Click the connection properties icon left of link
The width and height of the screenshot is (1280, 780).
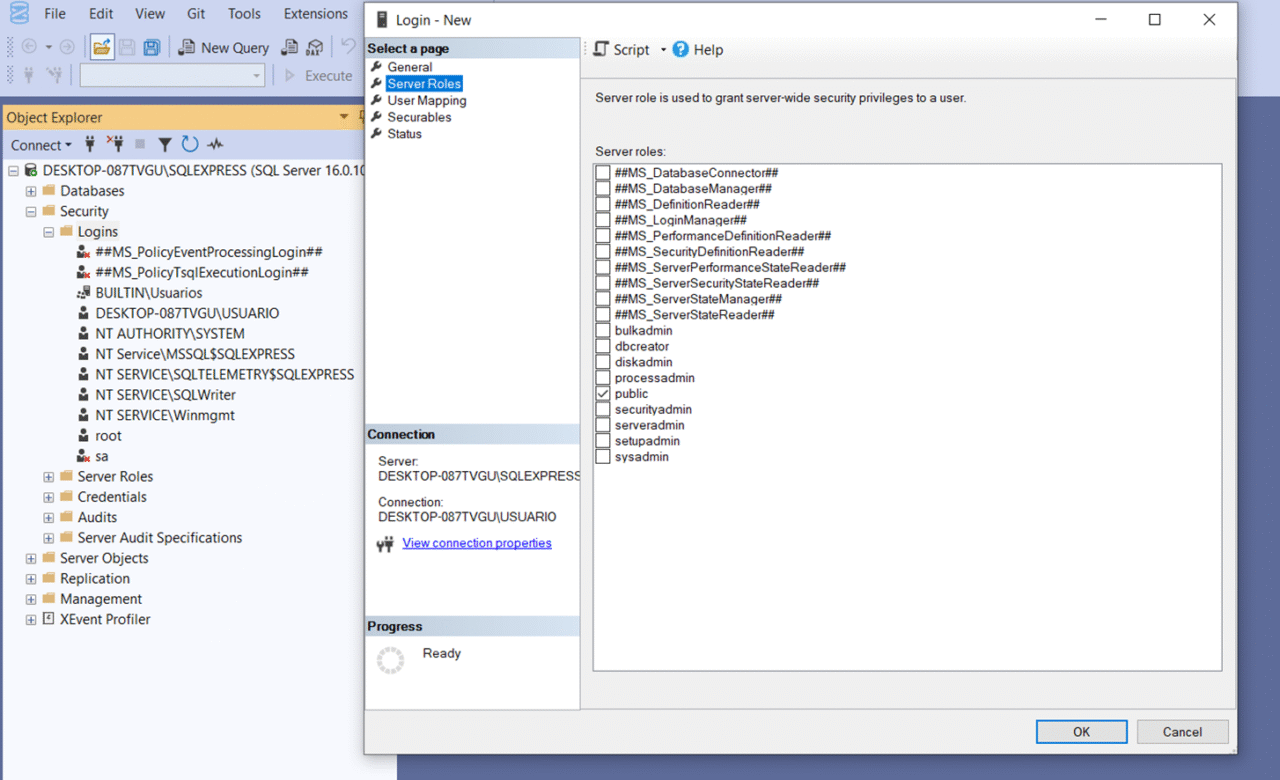(385, 544)
